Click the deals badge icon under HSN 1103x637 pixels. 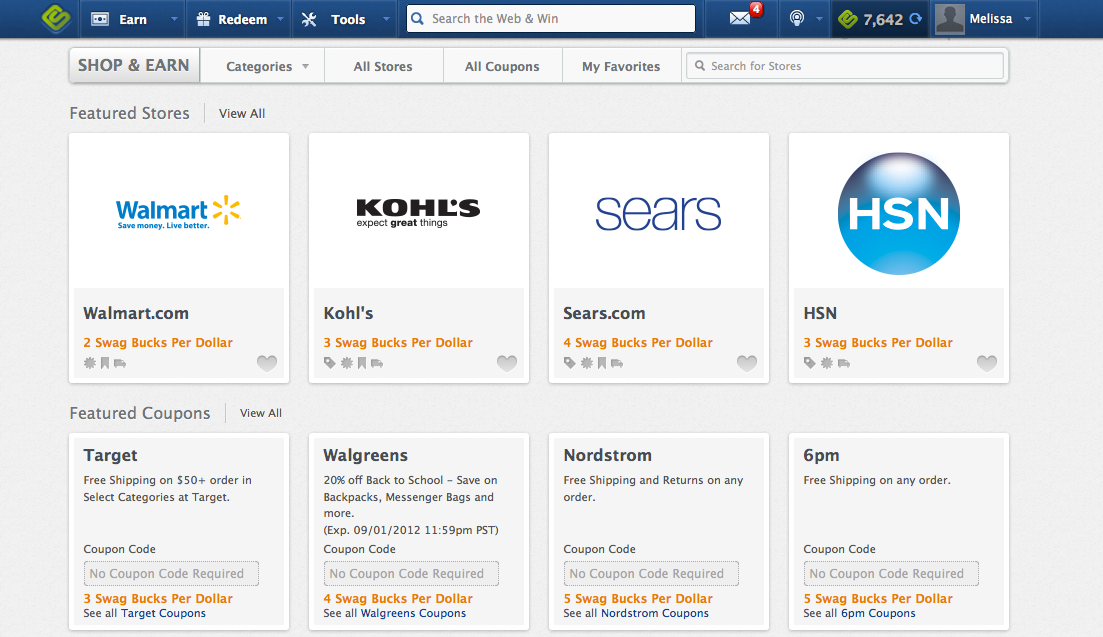(x=827, y=363)
